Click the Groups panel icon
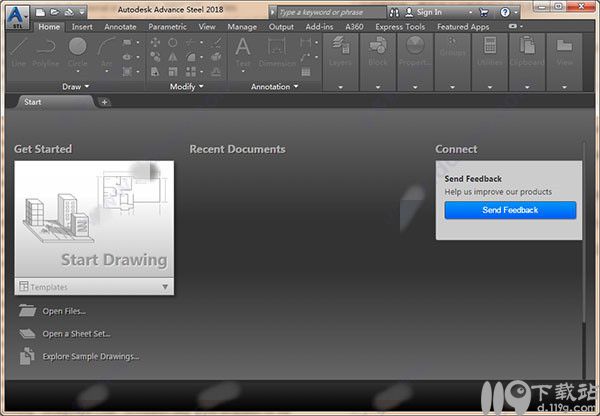 (x=452, y=43)
